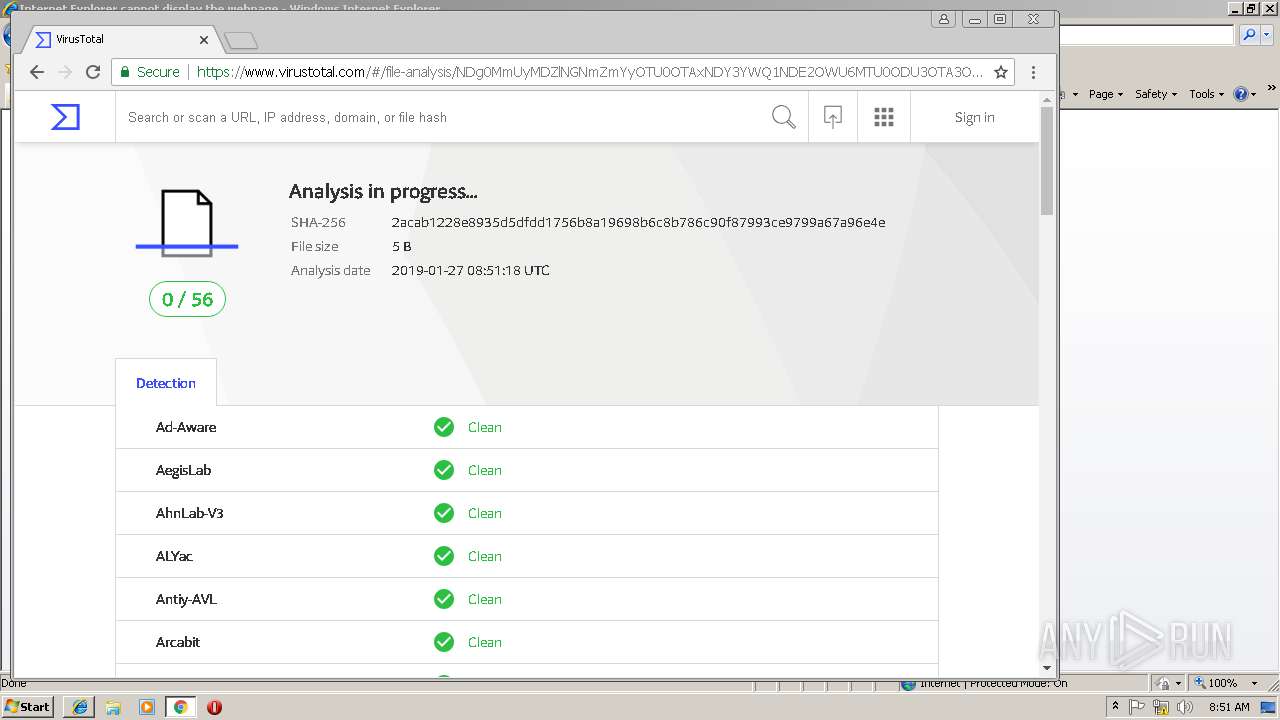Open the apps grid icon
The height and width of the screenshot is (720, 1280).
pos(884,117)
